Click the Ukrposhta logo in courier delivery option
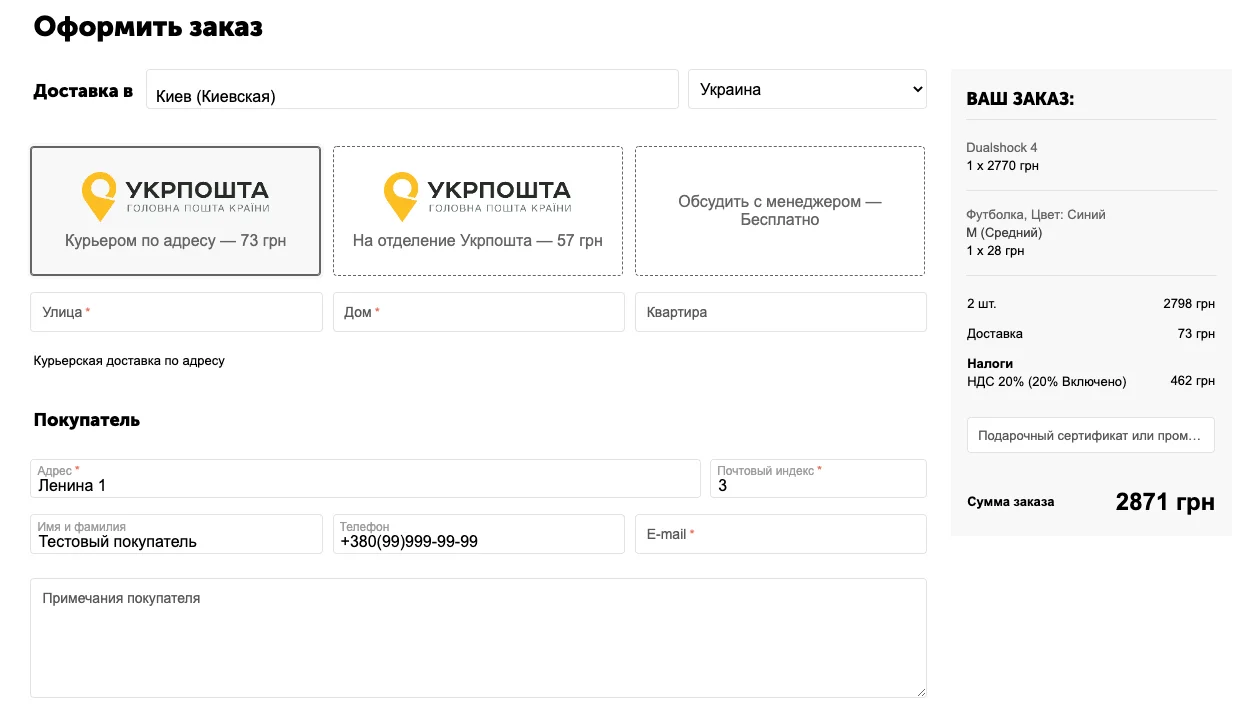Image resolution: width=1240 pixels, height=716 pixels. tap(175, 196)
